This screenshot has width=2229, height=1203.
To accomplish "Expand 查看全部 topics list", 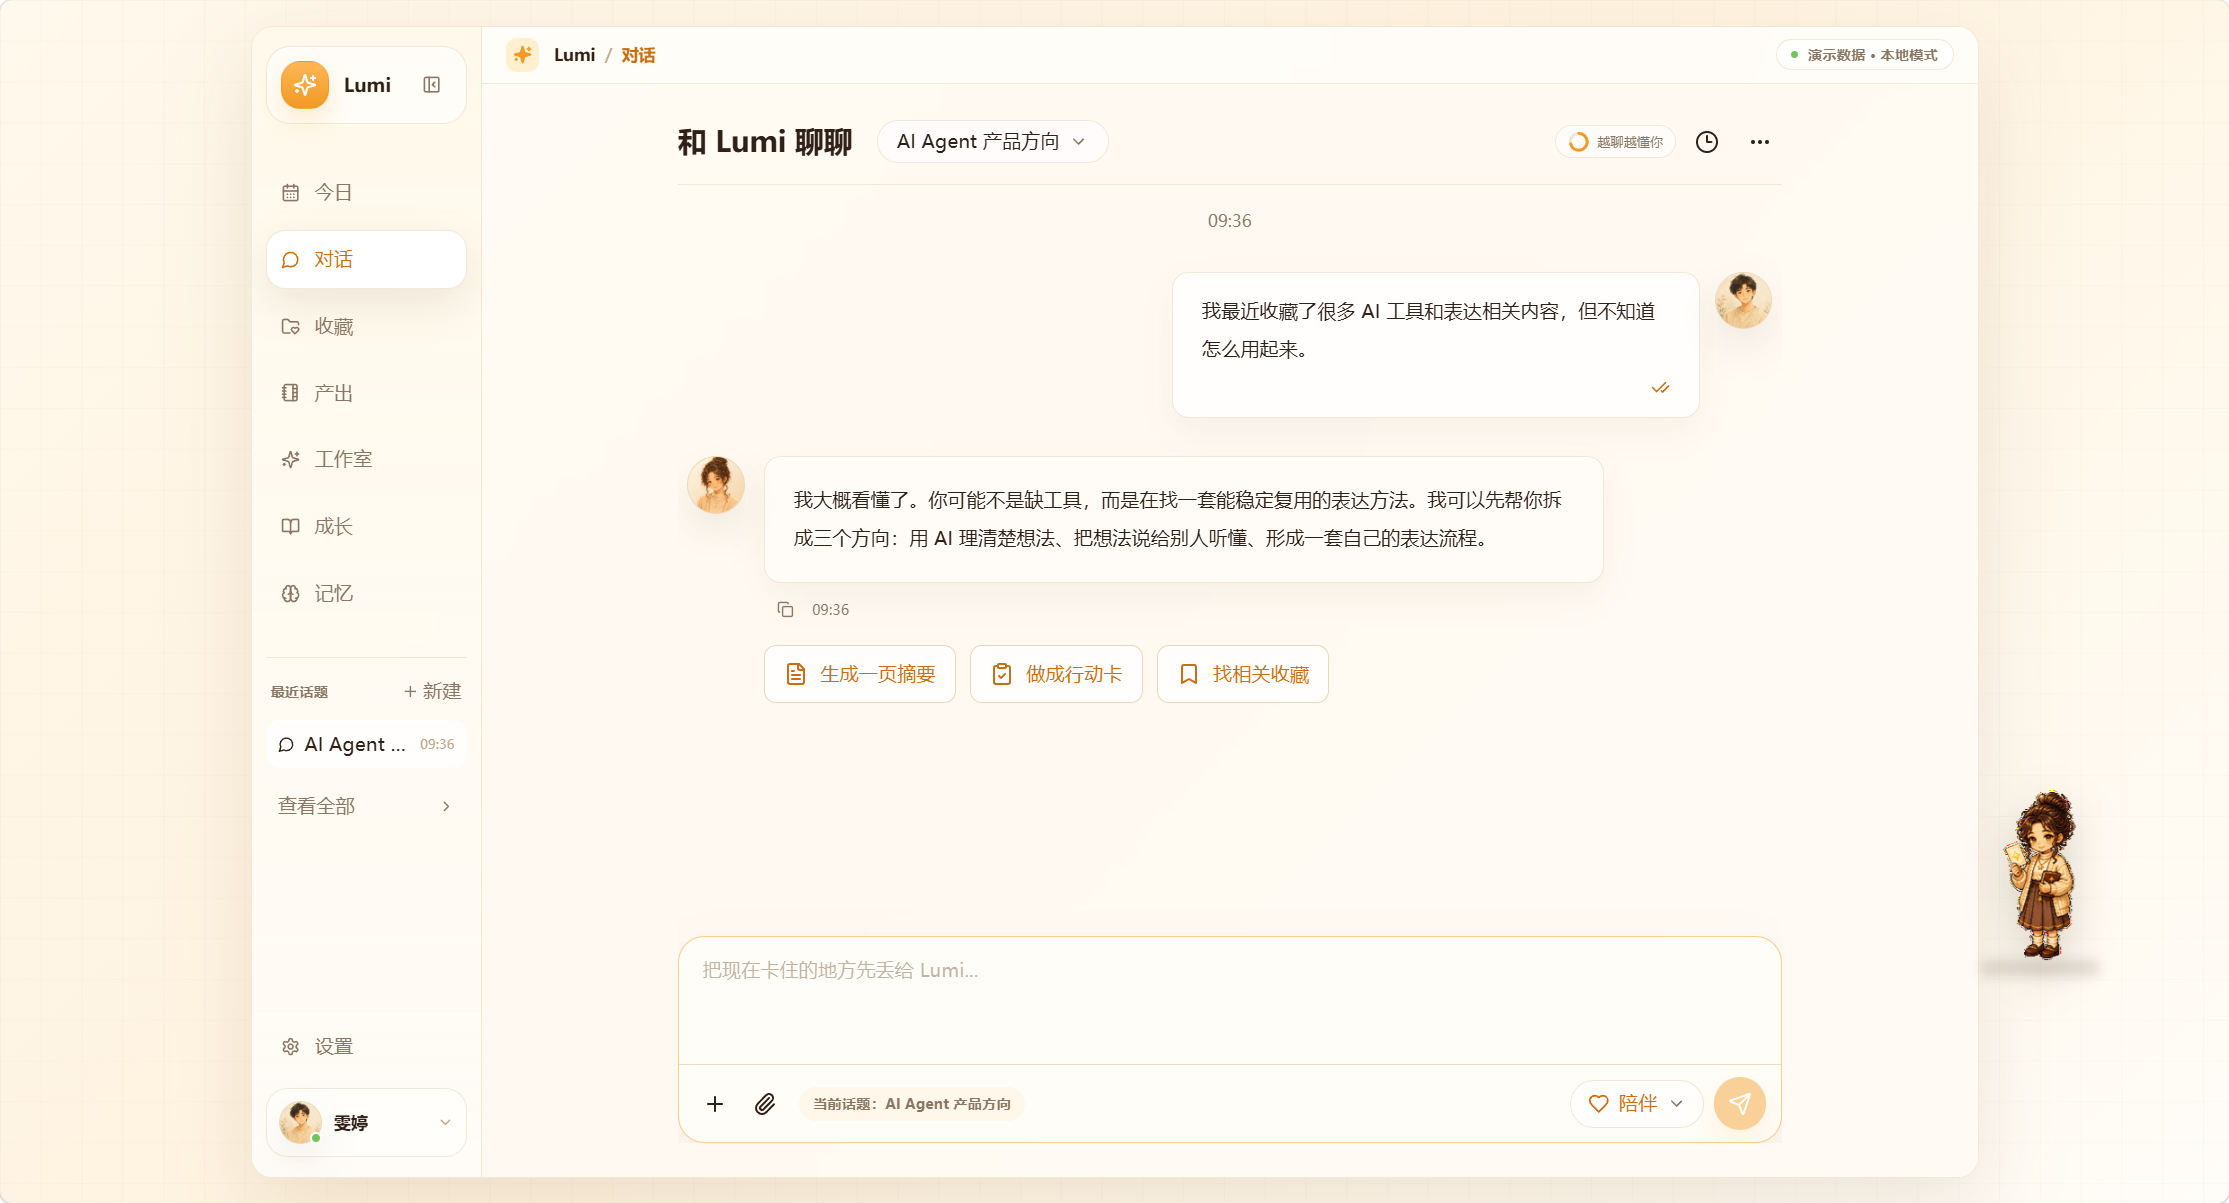I will pos(366,806).
